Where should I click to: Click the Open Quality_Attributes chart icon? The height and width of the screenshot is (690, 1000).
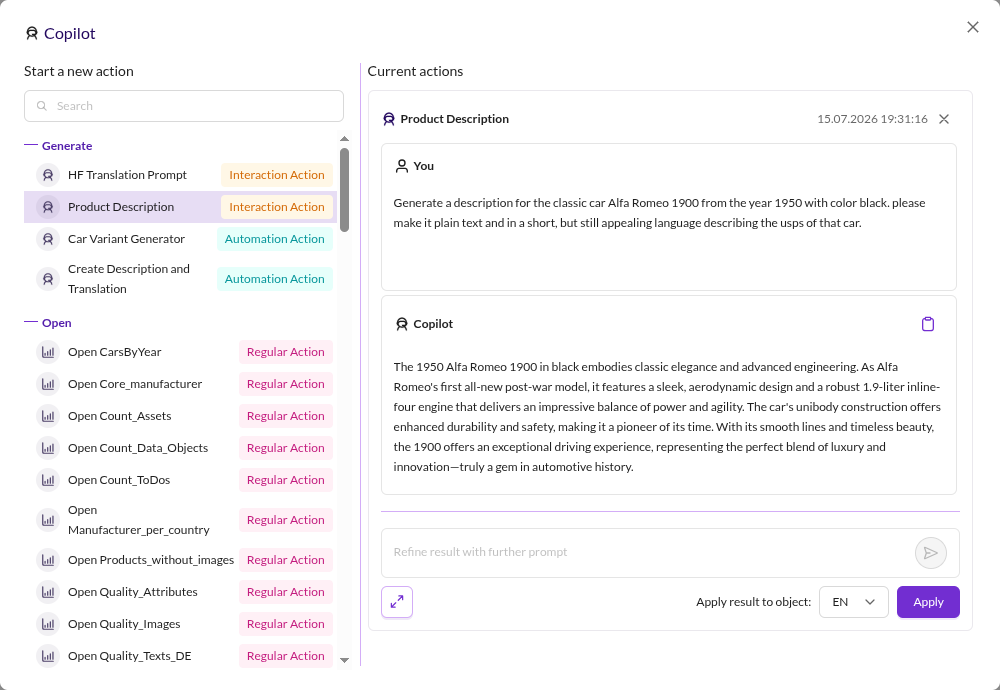tap(48, 592)
